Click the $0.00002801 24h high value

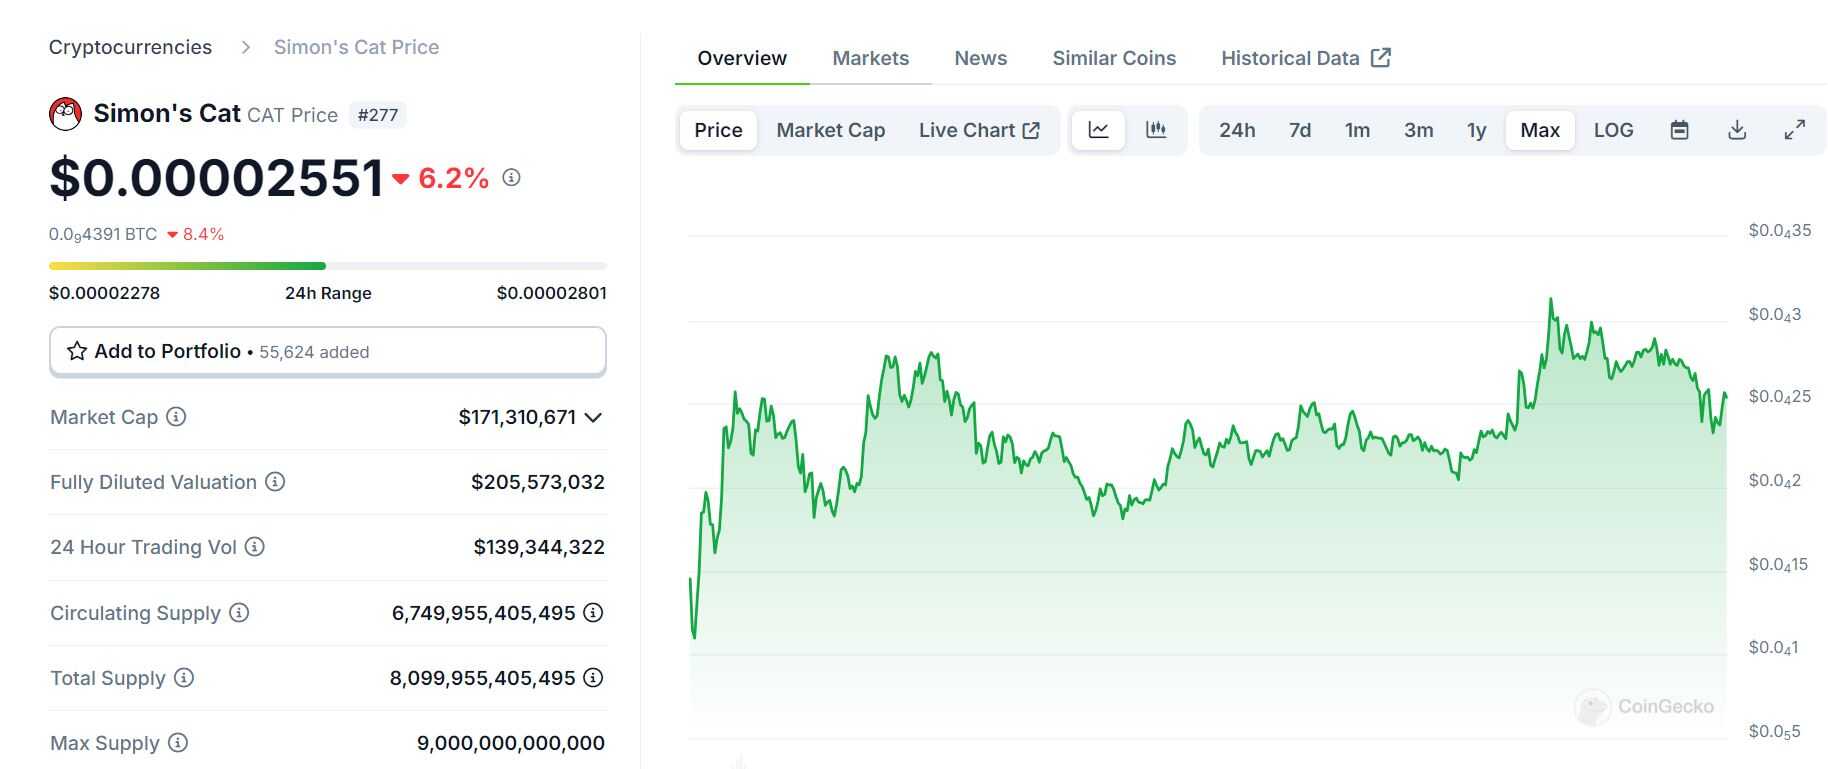click(x=552, y=293)
